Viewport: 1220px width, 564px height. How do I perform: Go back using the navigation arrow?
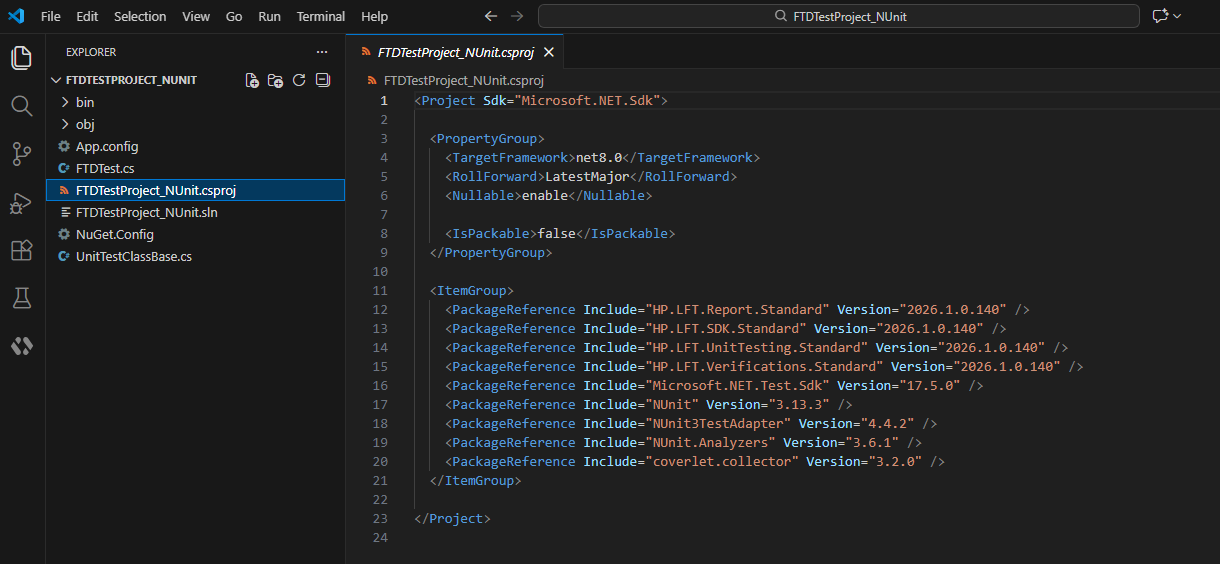coord(490,17)
